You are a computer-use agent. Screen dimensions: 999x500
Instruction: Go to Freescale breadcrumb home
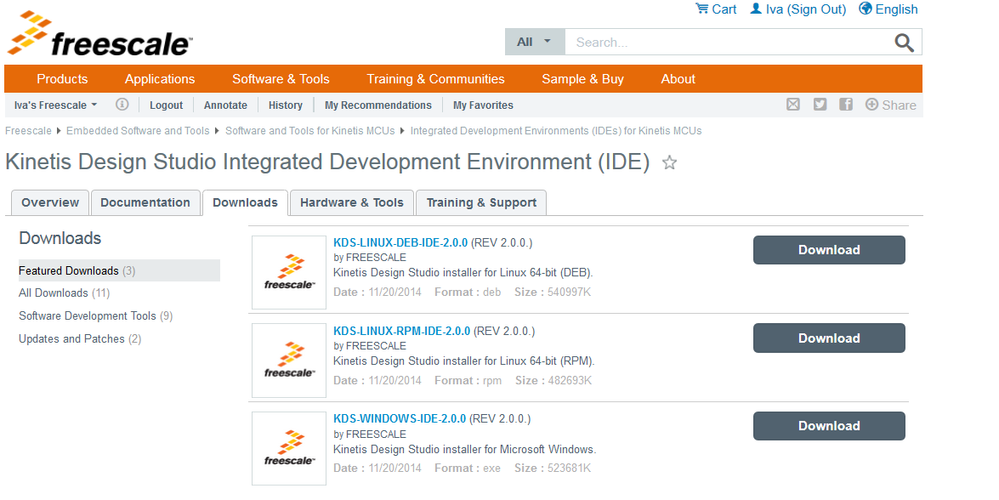(28, 131)
